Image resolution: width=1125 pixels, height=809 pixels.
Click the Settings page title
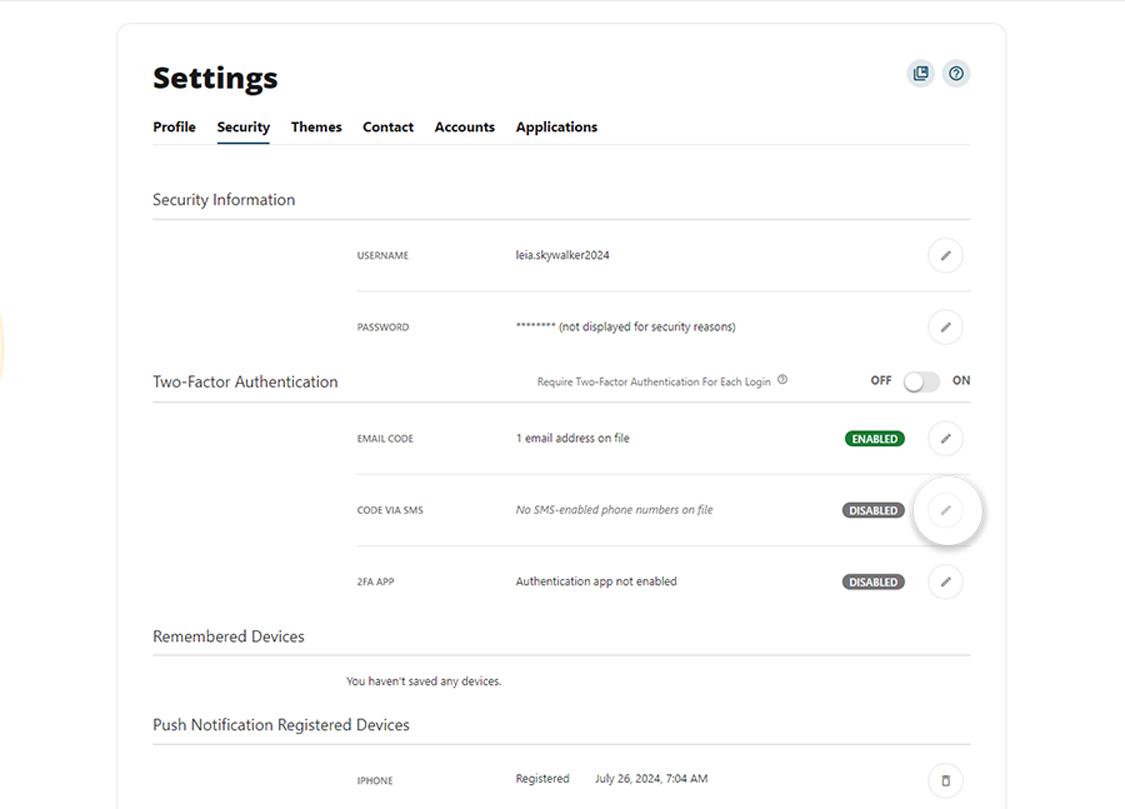(215, 77)
